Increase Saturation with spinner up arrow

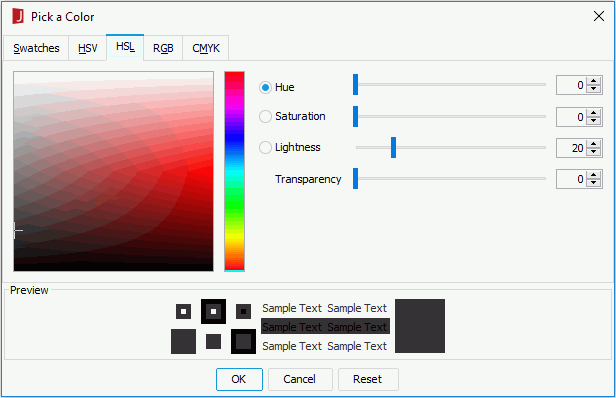(x=594, y=113)
